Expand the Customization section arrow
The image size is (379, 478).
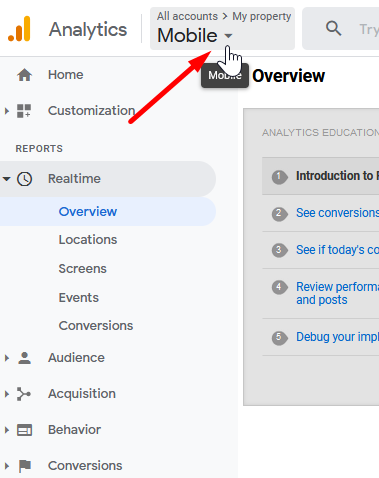pos(7,111)
